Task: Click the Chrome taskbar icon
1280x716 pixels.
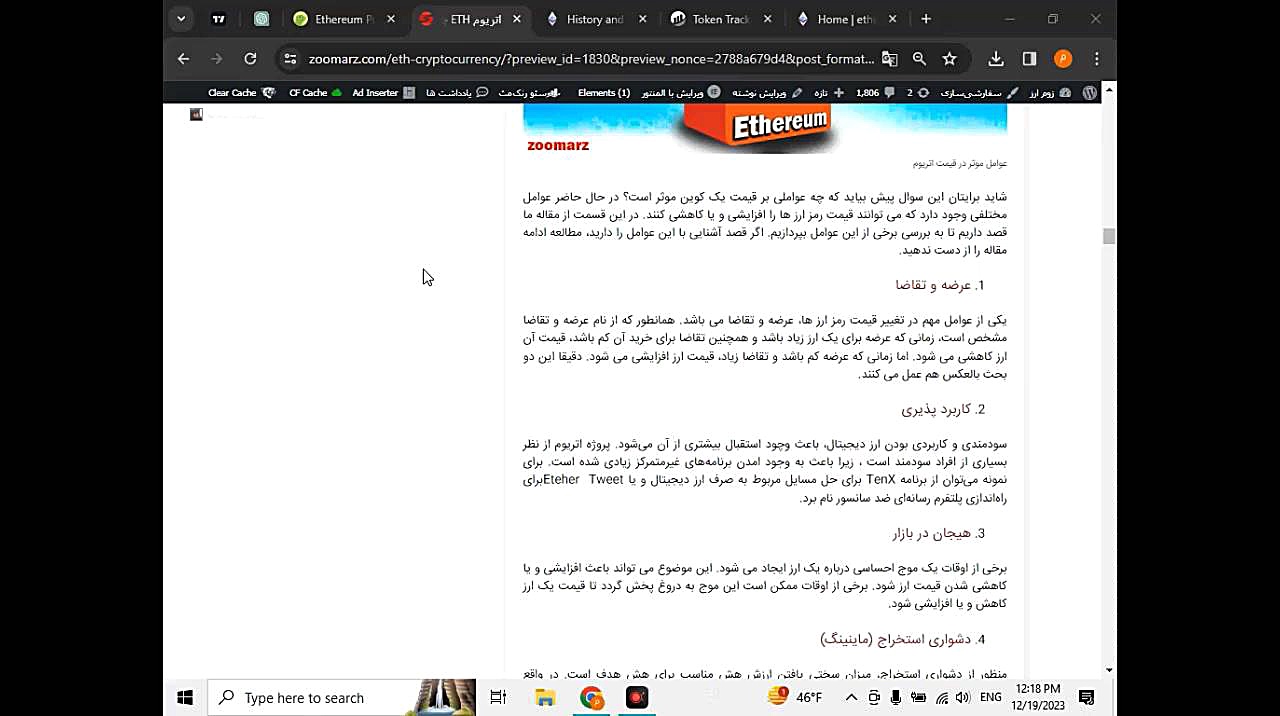Action: (x=591, y=698)
